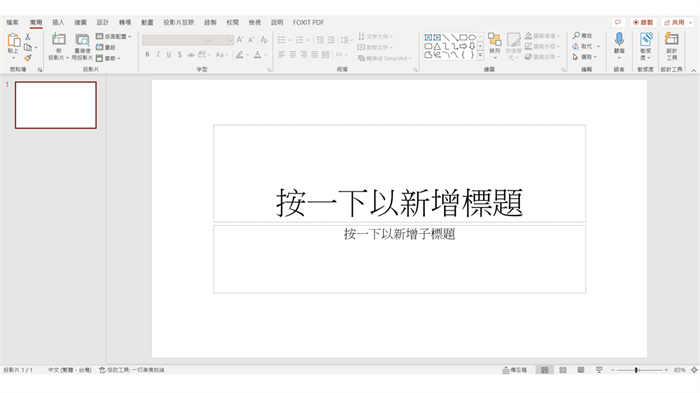Toggle Italic formatting
Screen dimensions: 700x393
158,54
